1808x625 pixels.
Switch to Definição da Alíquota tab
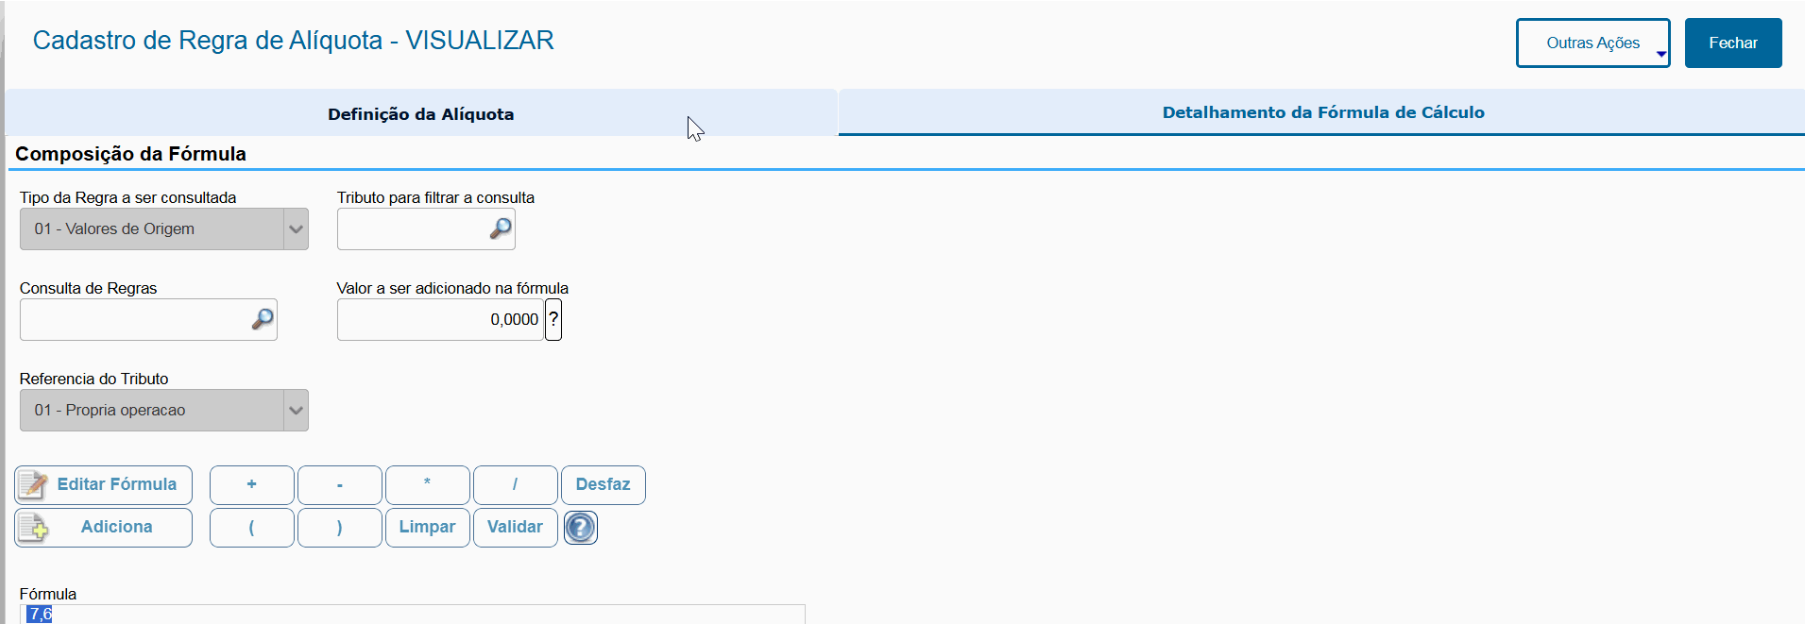pyautogui.click(x=421, y=114)
